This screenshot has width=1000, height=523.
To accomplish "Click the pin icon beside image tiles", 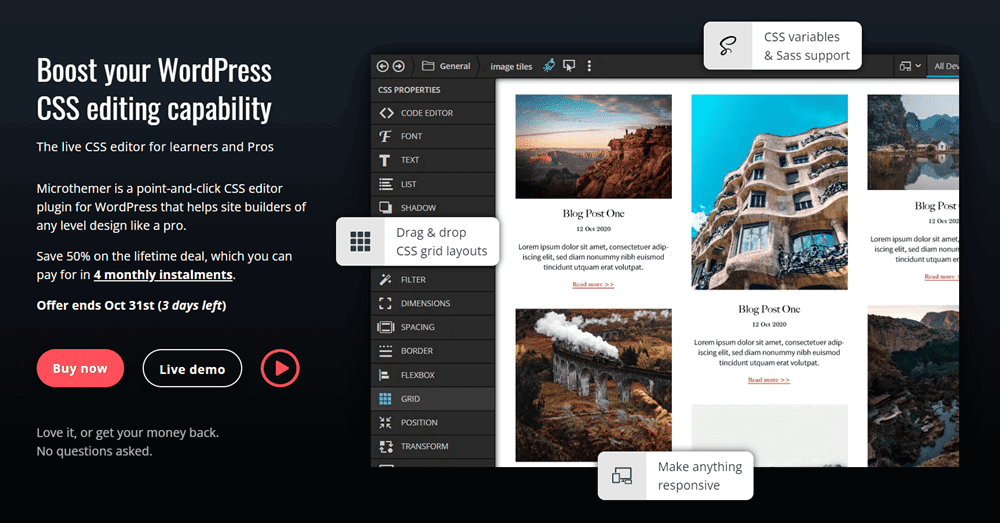I will [548, 66].
